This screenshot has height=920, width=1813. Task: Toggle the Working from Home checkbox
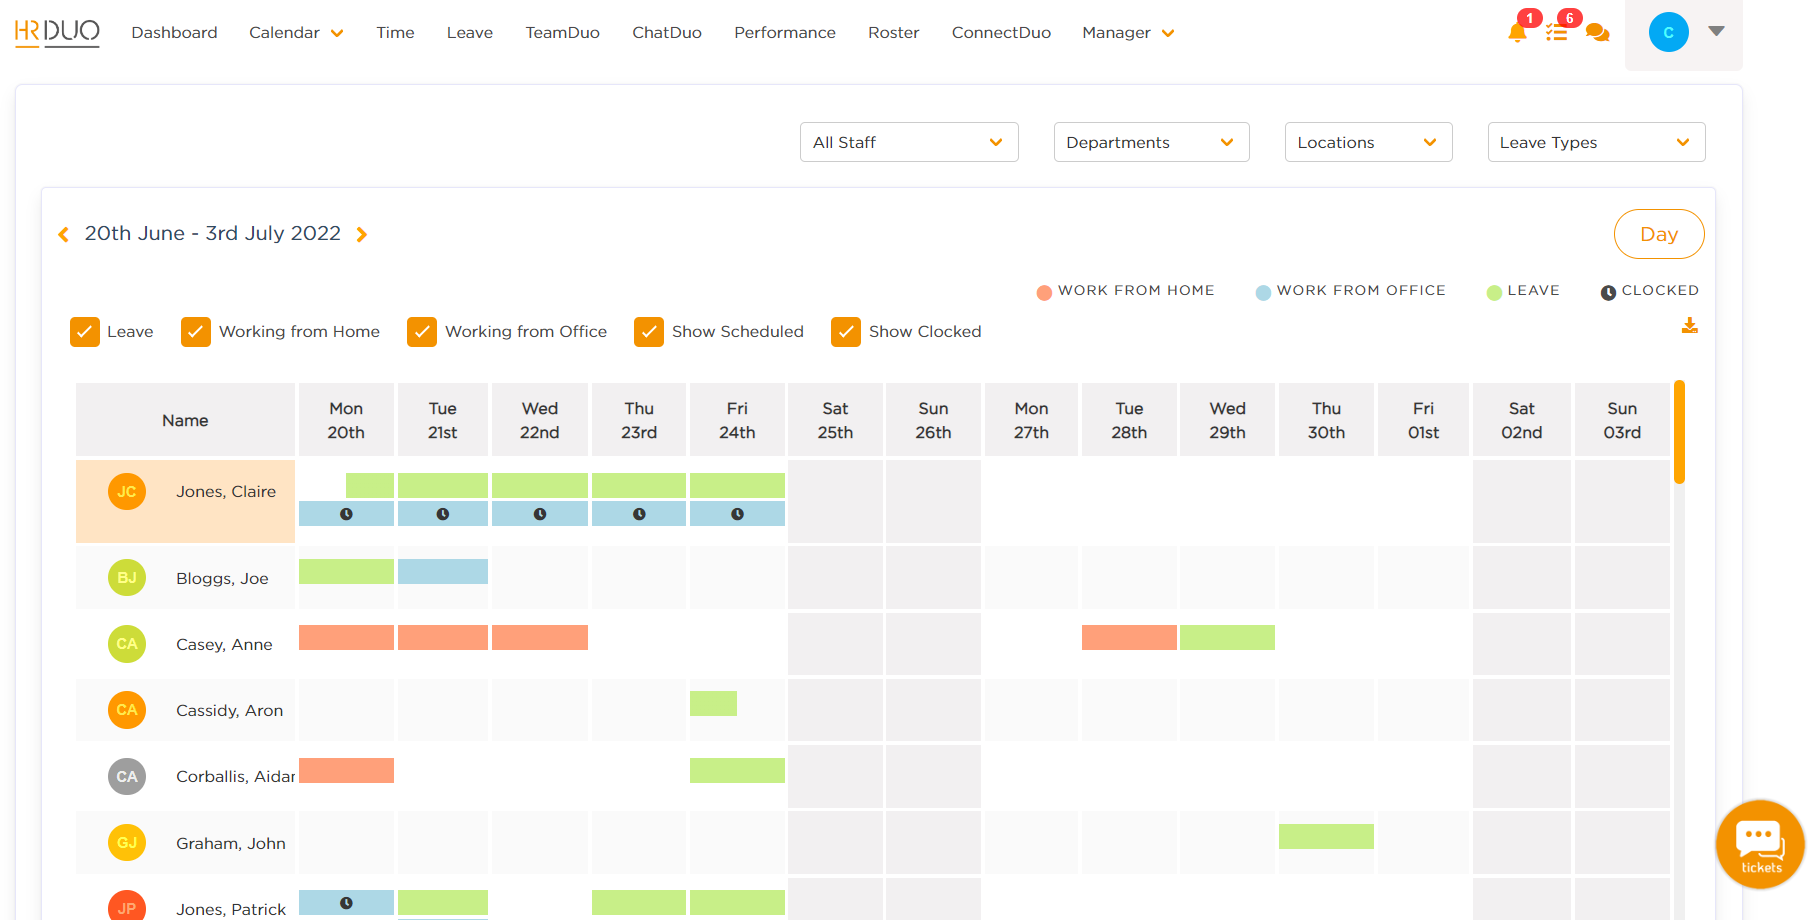(x=196, y=332)
